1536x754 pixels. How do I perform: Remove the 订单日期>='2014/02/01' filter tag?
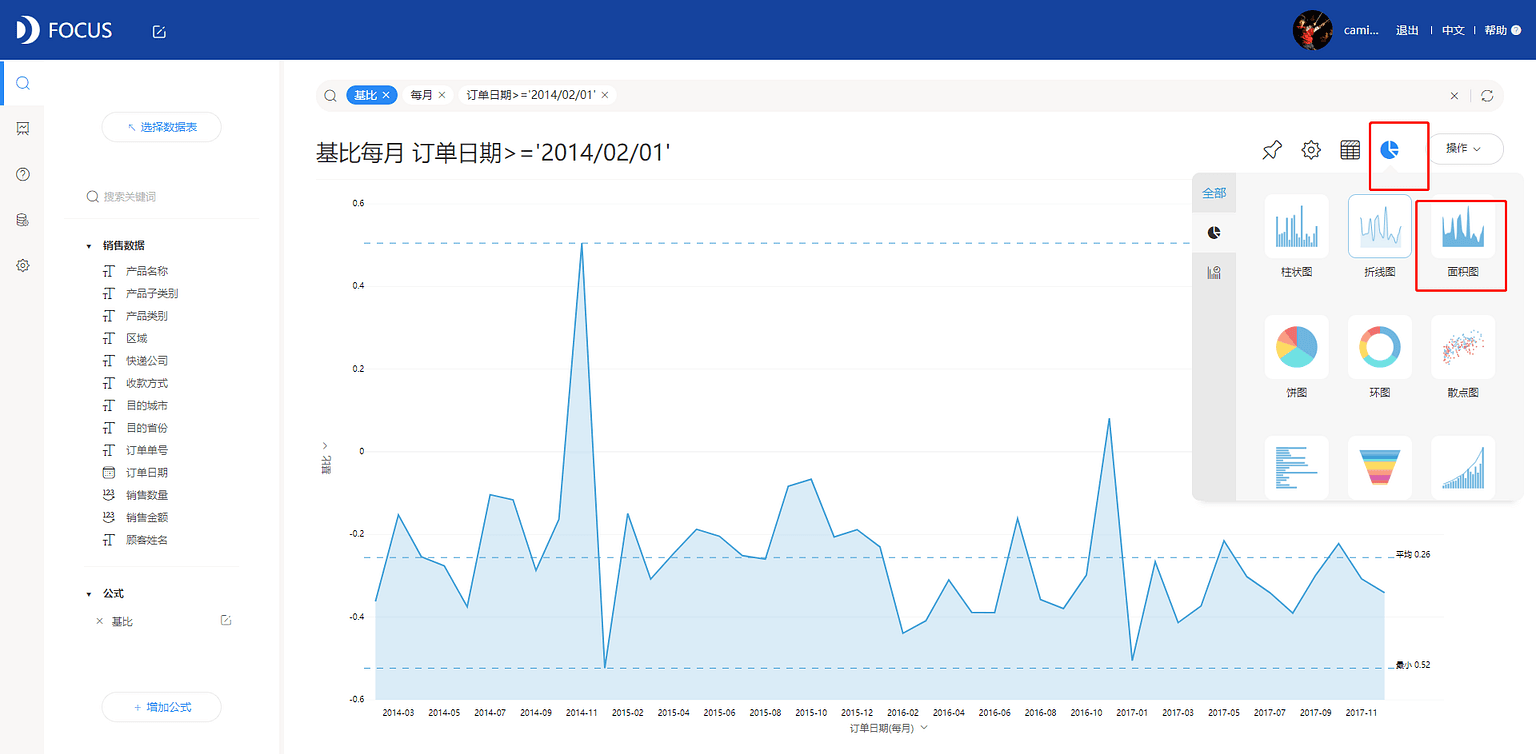pos(605,94)
